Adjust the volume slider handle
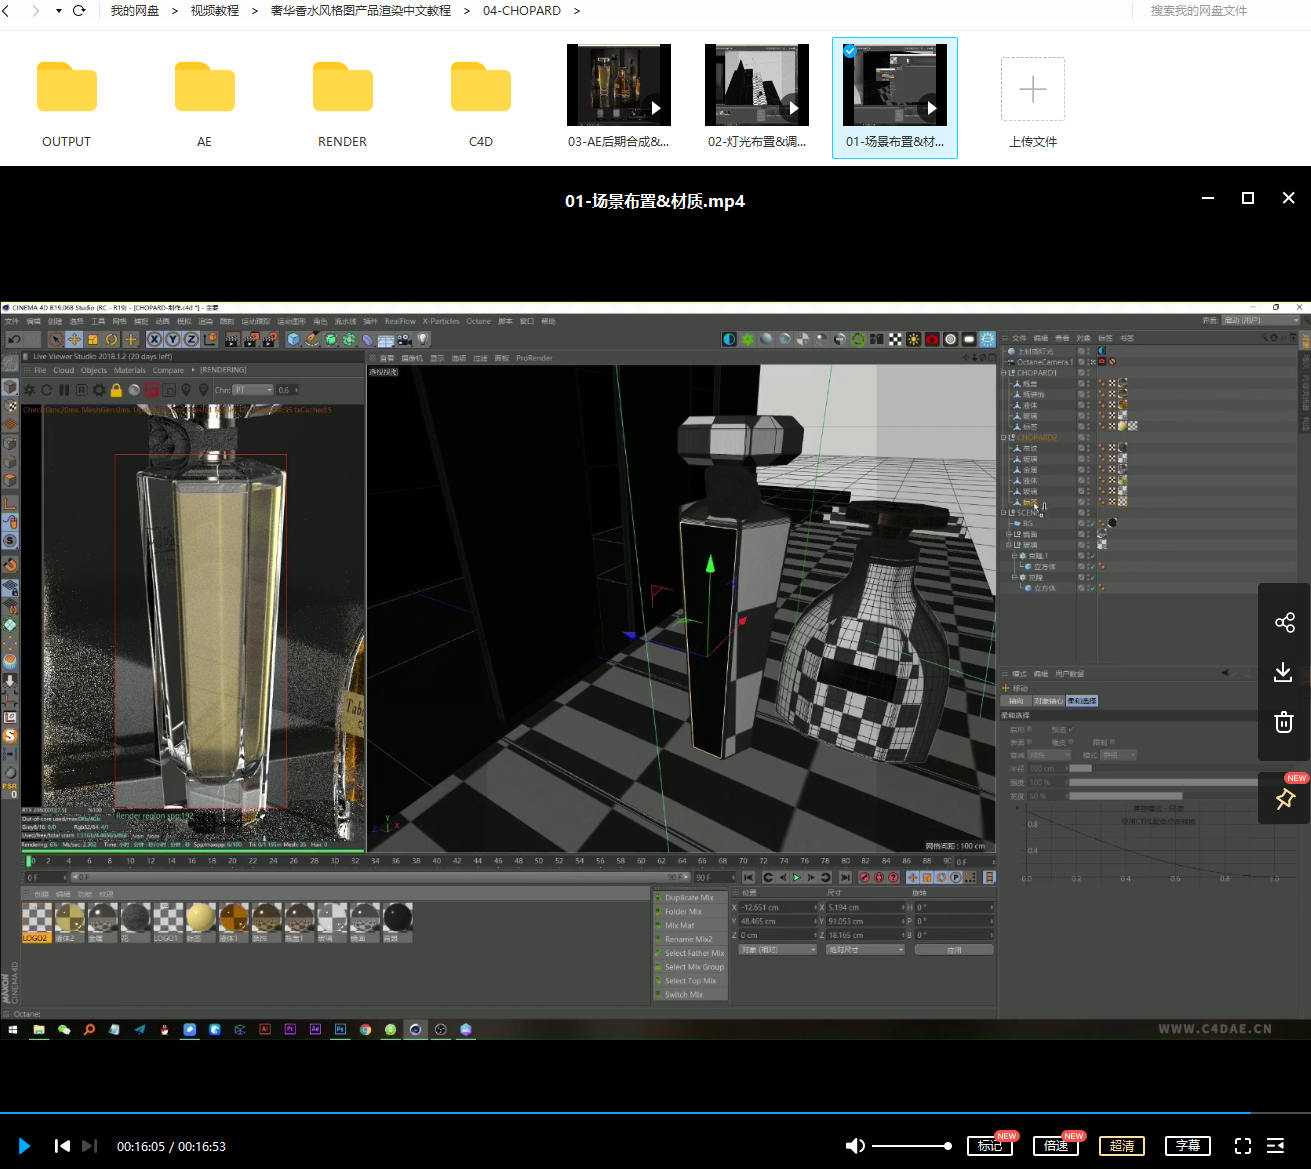1311x1169 pixels. pos(947,1146)
